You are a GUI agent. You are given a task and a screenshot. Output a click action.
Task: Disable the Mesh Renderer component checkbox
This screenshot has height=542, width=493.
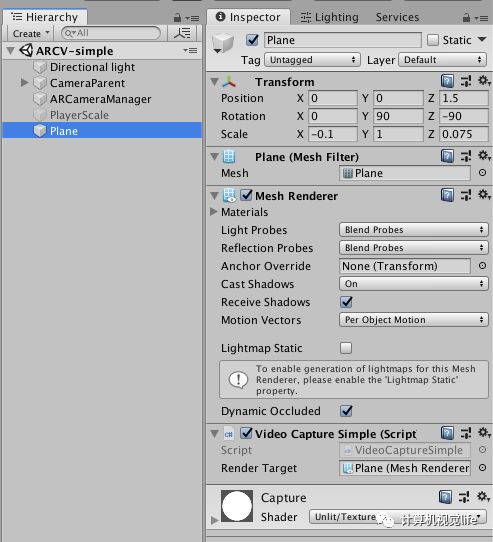[x=246, y=195]
